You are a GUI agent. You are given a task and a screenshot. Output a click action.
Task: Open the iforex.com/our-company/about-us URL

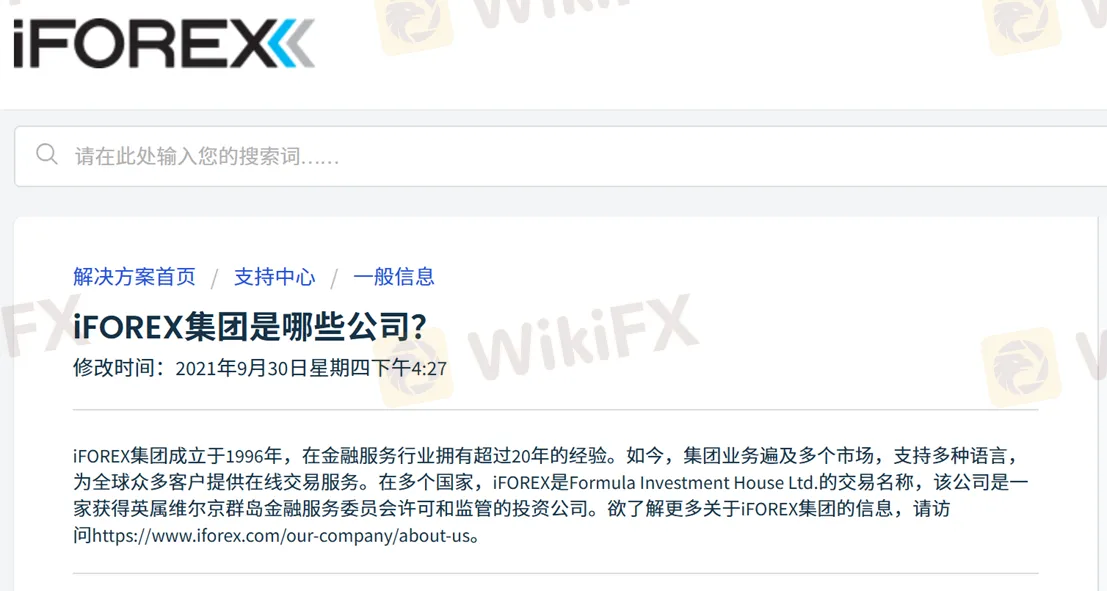click(281, 535)
